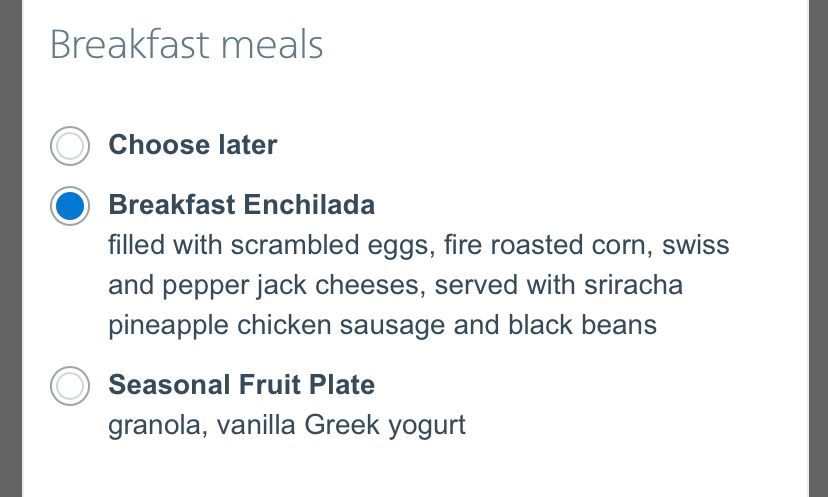Click the "filled with scrambled eggs" description line
Viewport: 828px width, 497px height.
pos(418,245)
